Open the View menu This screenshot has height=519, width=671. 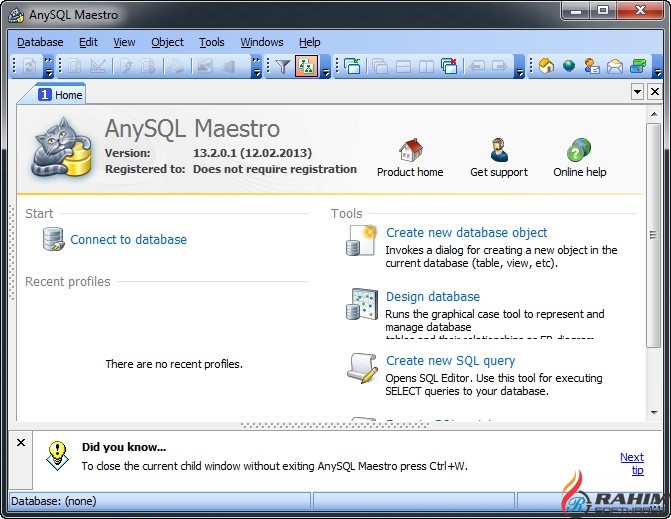tap(124, 42)
